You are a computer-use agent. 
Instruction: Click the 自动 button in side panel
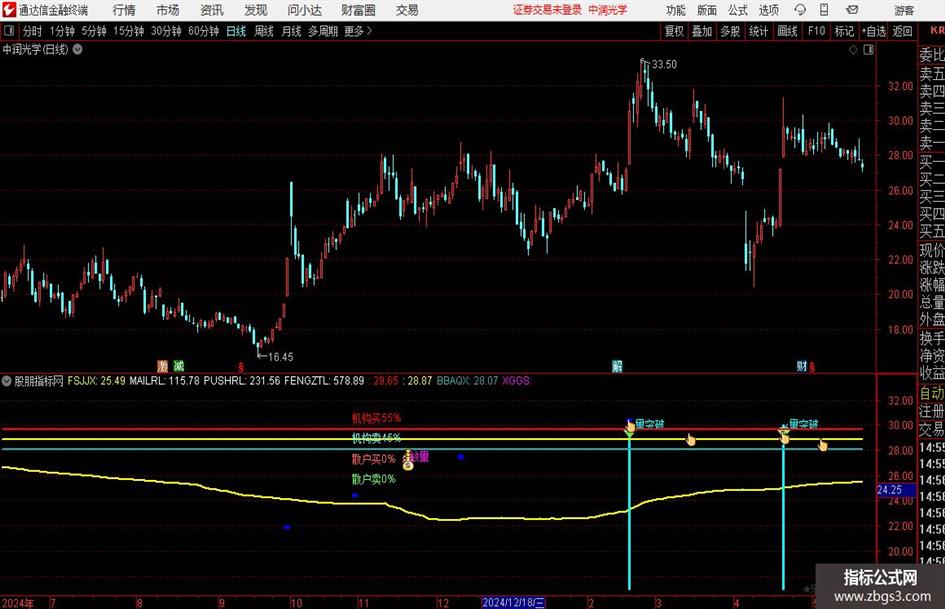pos(932,393)
